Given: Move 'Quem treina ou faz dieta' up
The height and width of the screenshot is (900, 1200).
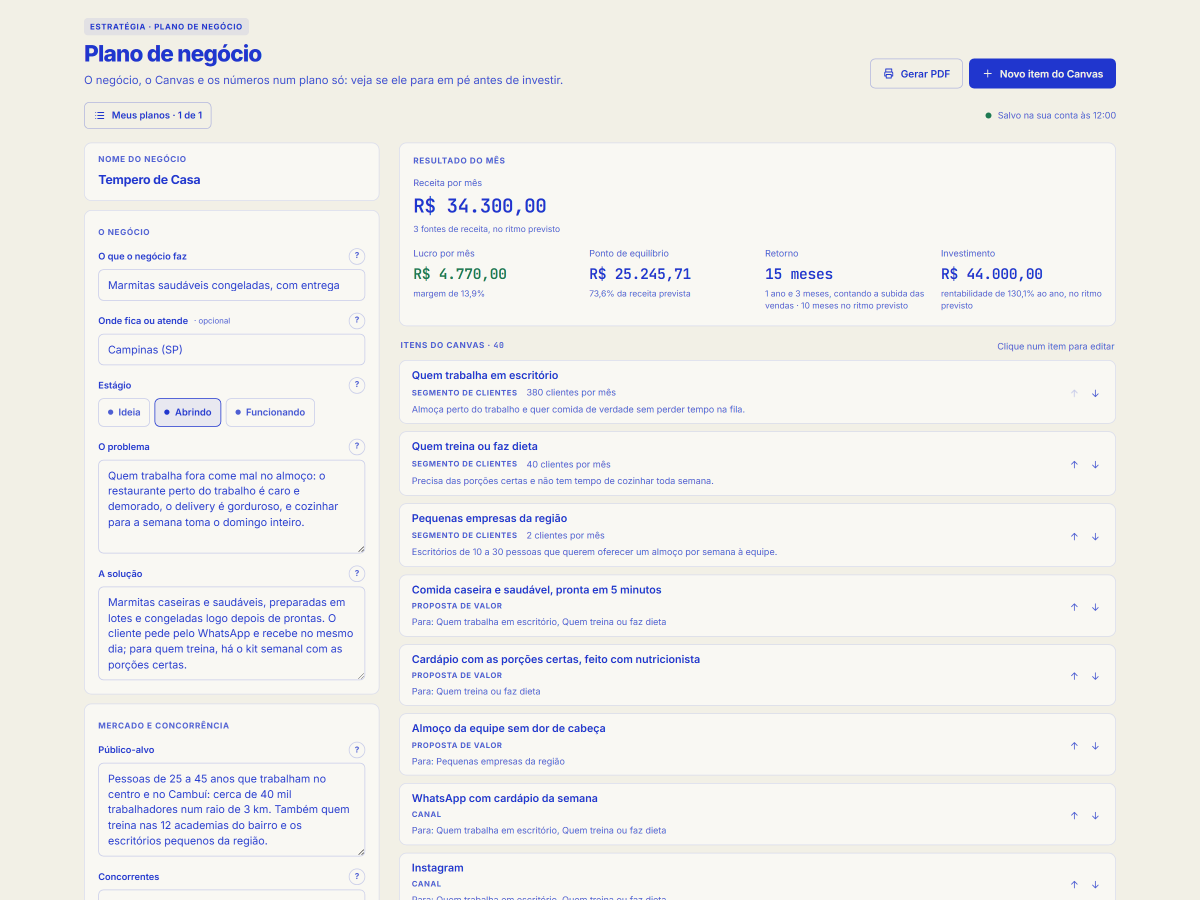Looking at the screenshot, I should [x=1074, y=464].
